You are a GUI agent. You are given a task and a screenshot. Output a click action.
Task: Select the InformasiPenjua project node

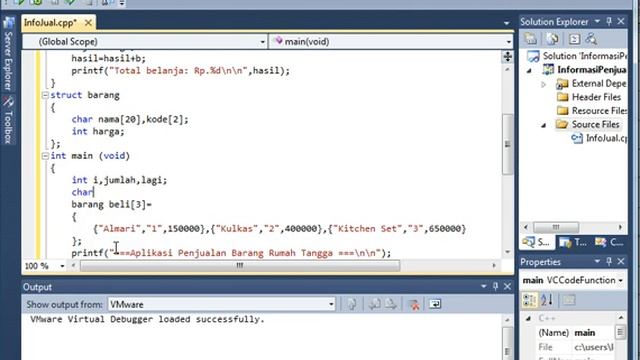pyautogui.click(x=584, y=70)
